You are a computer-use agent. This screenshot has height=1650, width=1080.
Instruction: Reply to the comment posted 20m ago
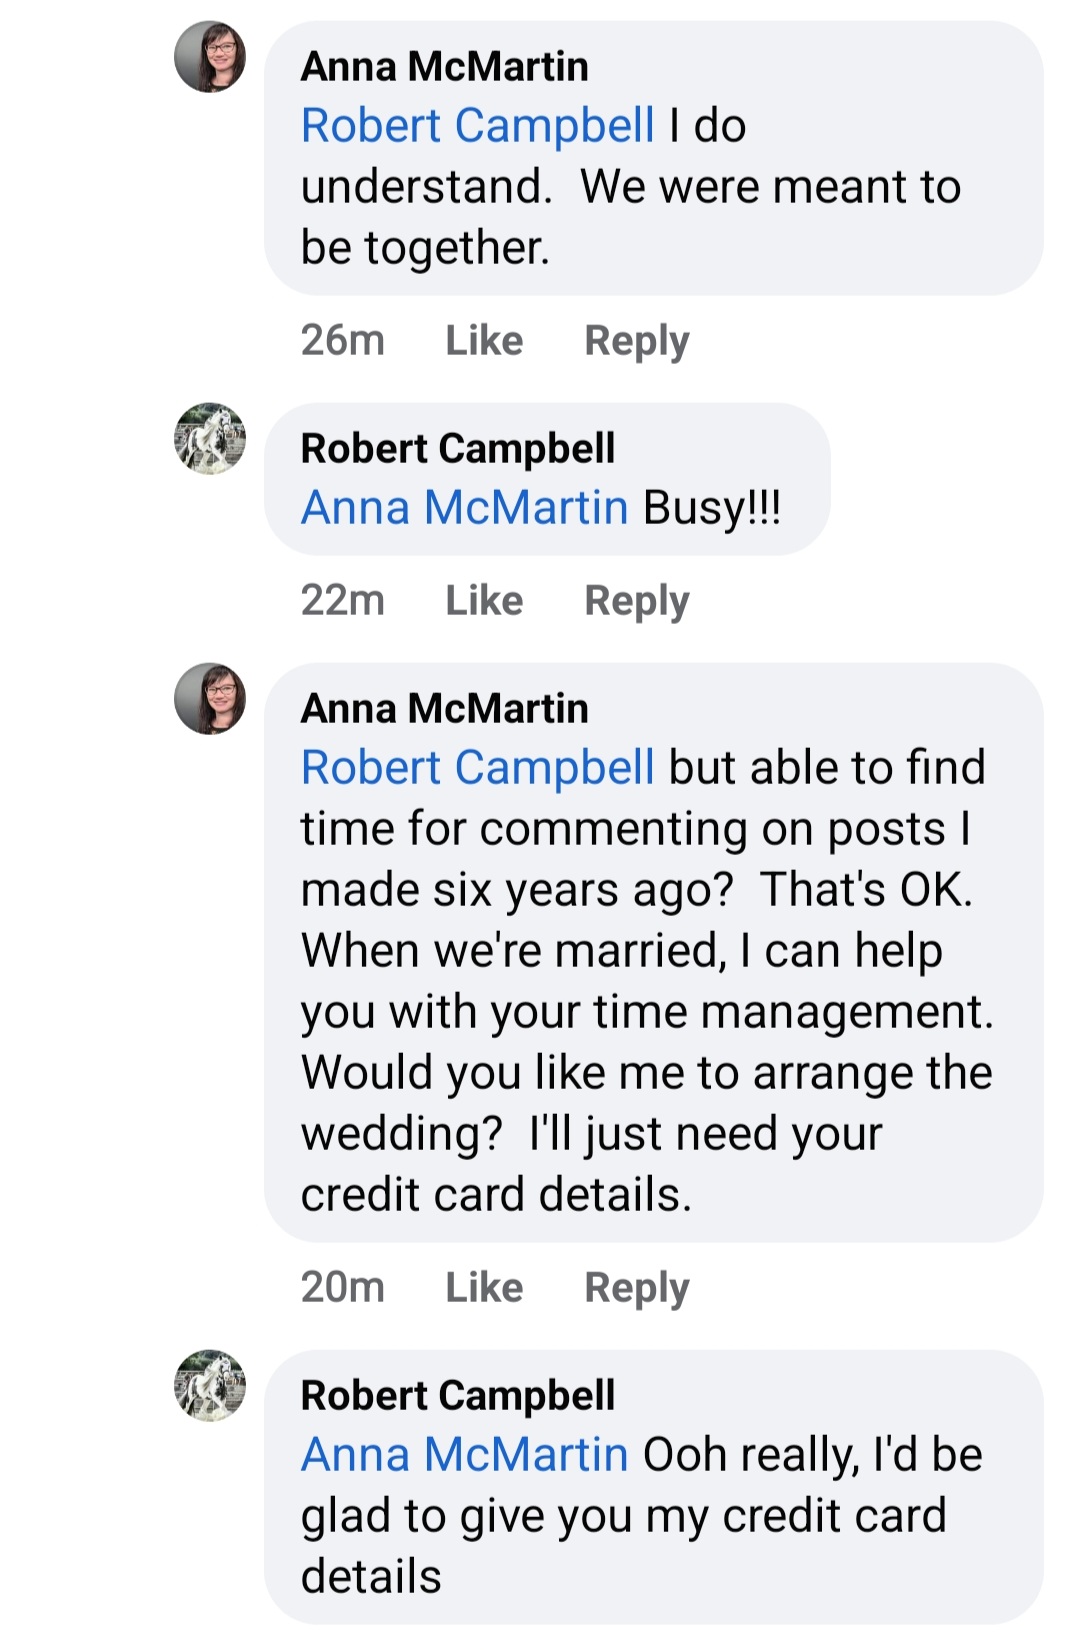tap(637, 1288)
